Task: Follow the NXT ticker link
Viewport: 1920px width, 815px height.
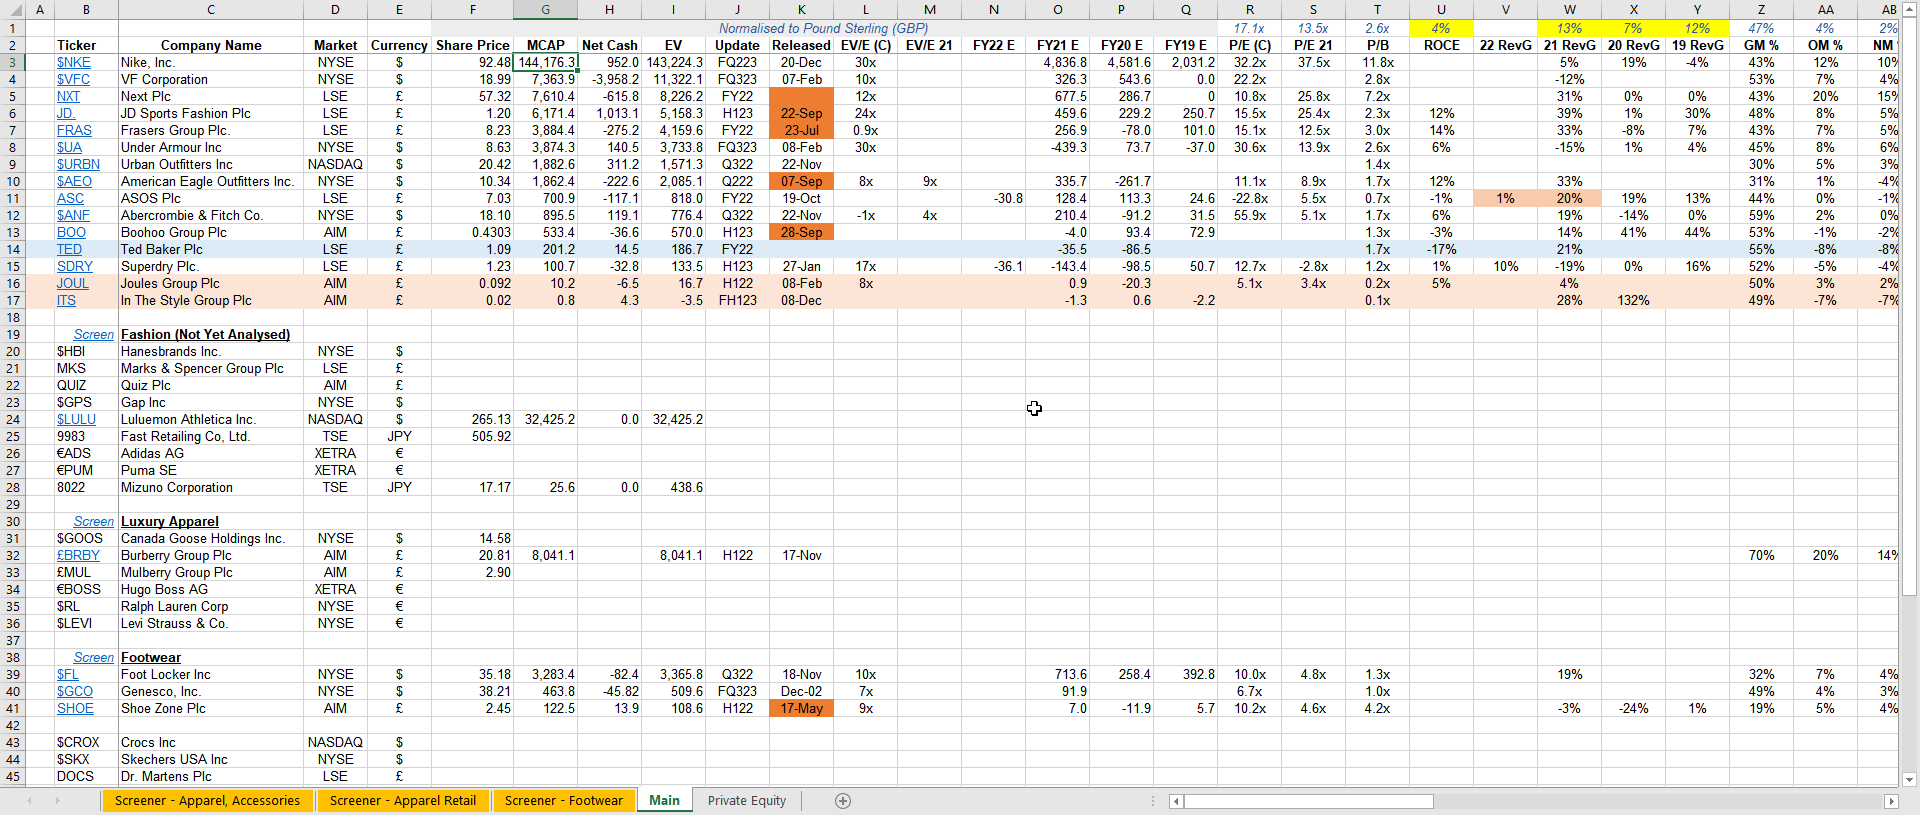Action: click(x=68, y=97)
